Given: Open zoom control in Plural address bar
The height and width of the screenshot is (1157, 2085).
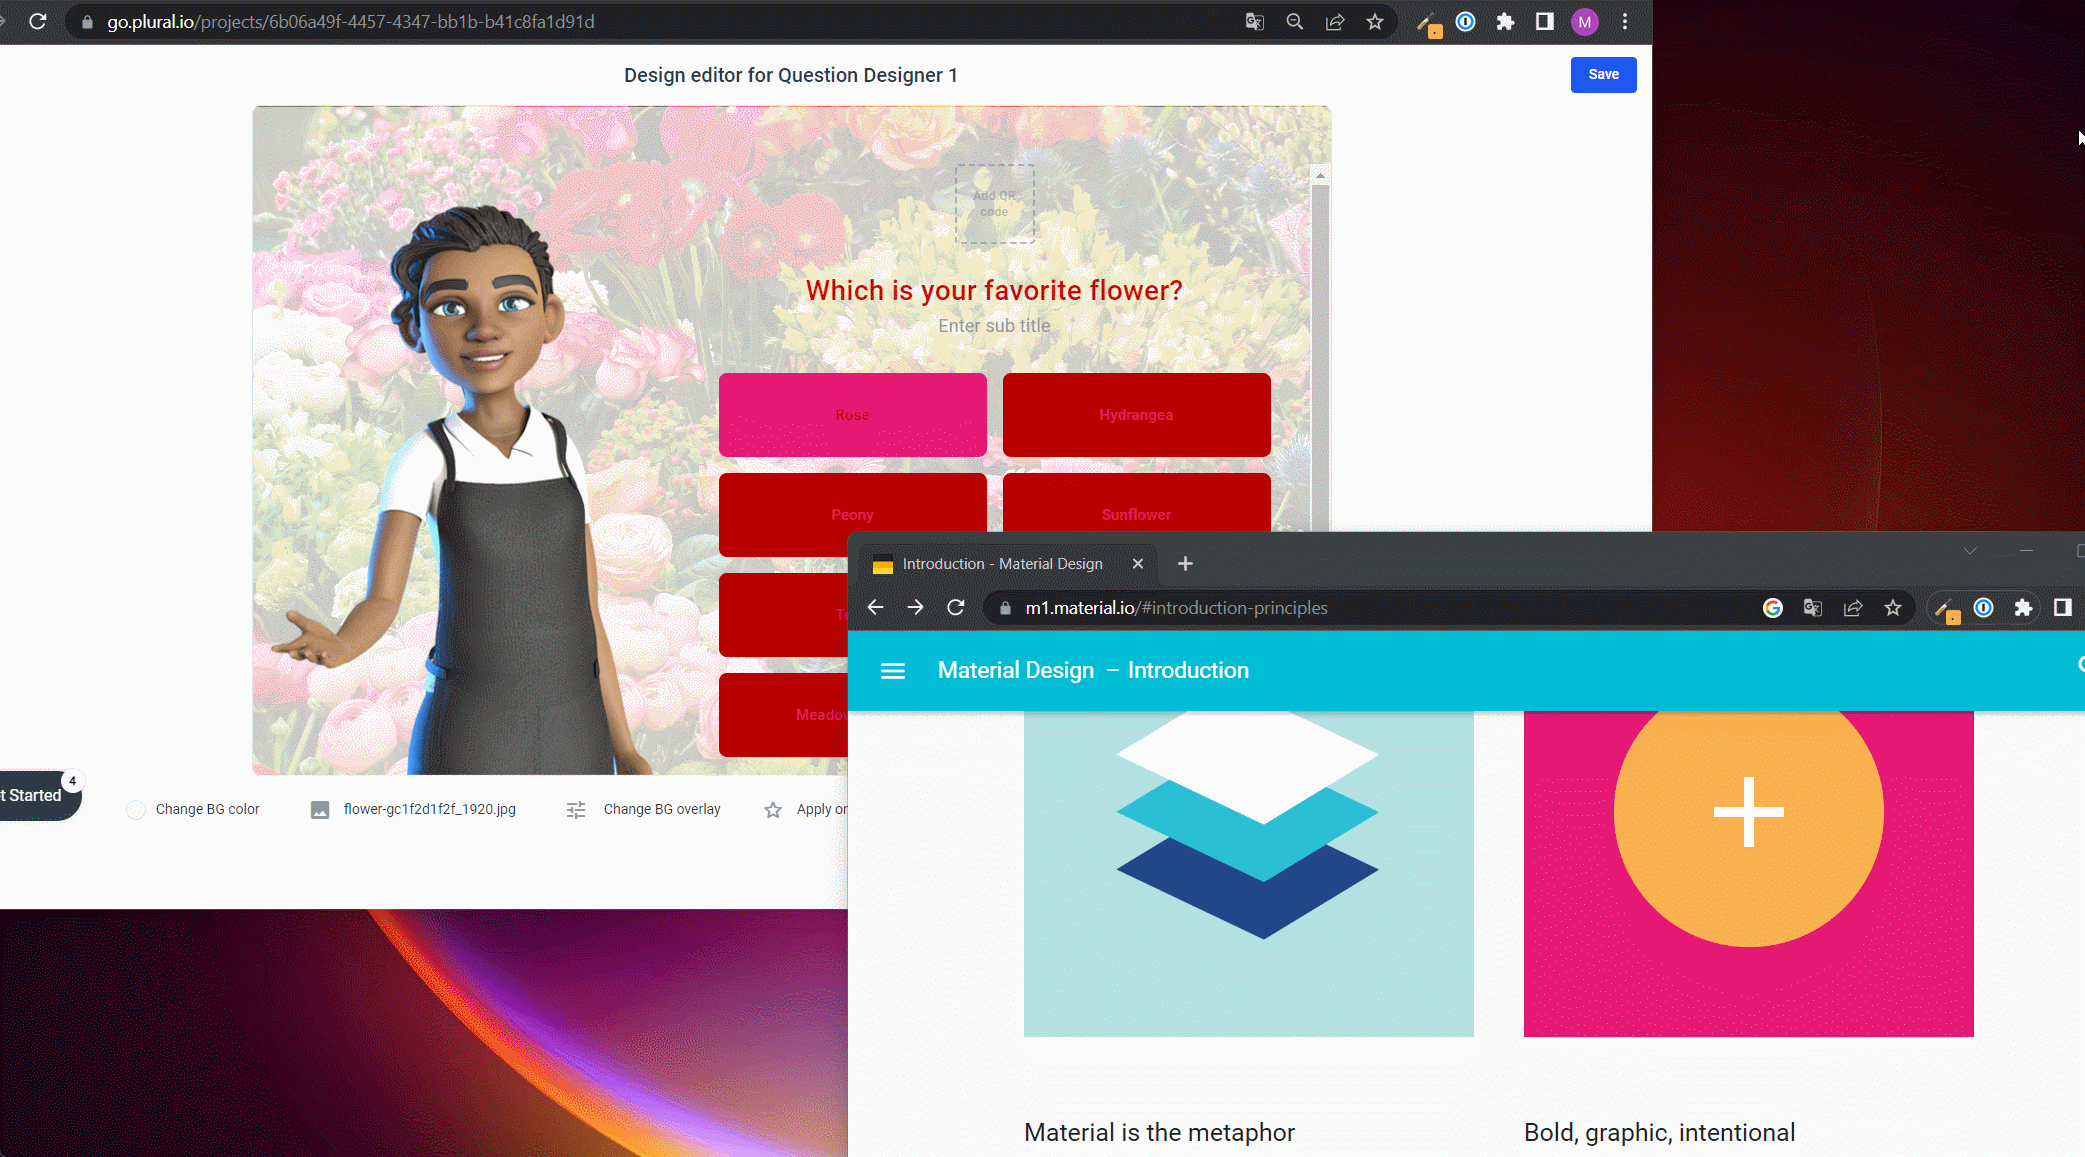Looking at the screenshot, I should [x=1294, y=21].
